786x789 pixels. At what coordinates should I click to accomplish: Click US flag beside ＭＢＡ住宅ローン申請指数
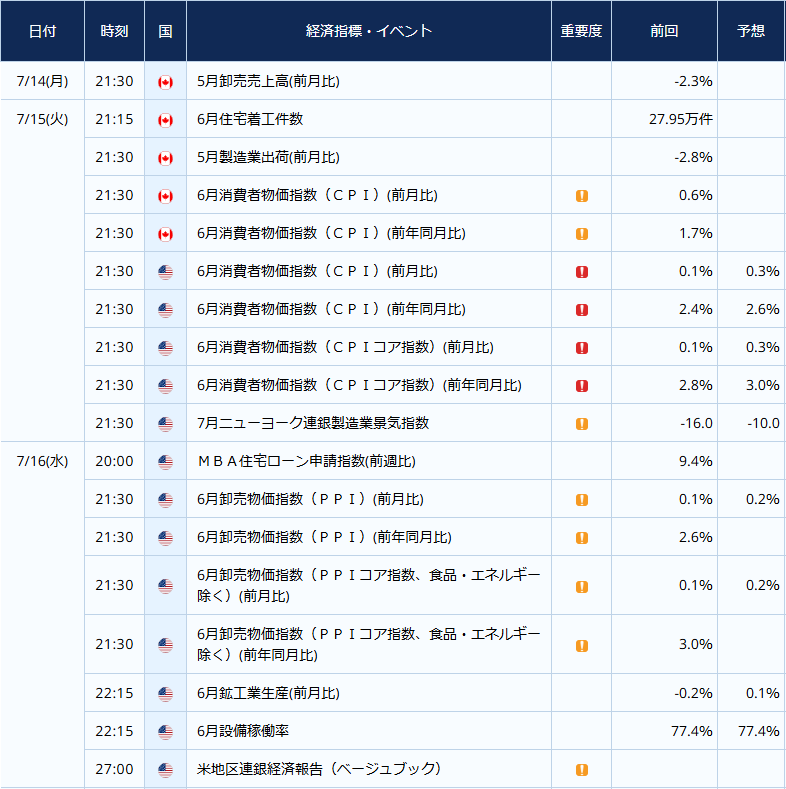[x=165, y=462]
